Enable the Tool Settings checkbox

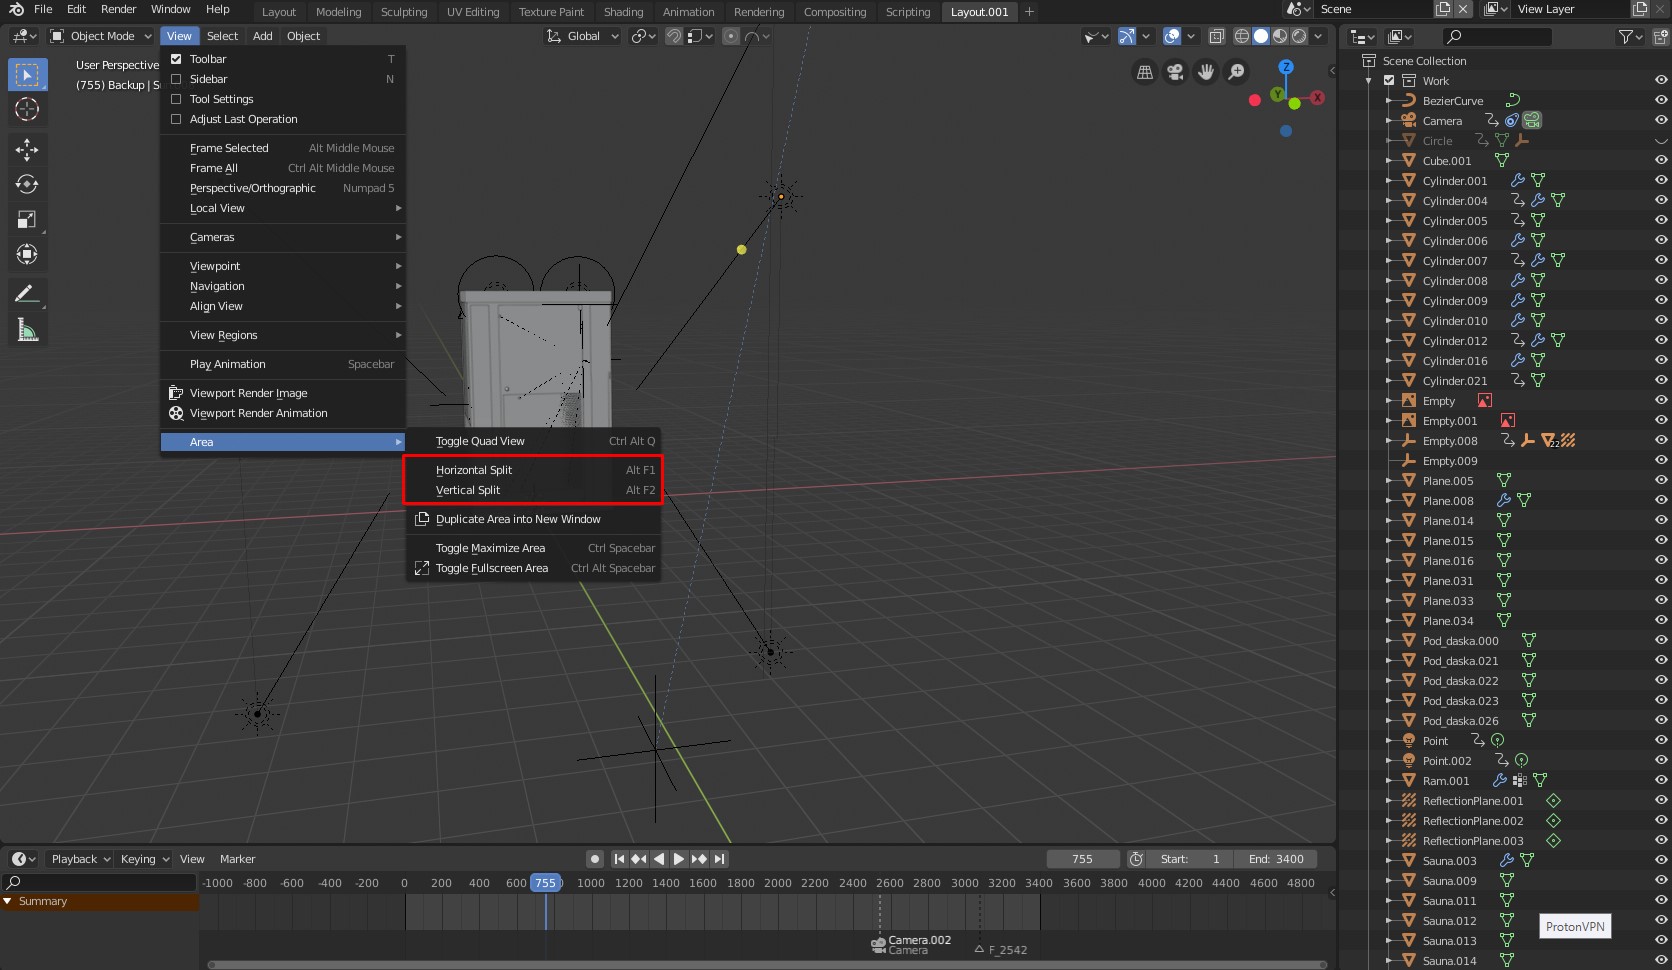point(176,99)
